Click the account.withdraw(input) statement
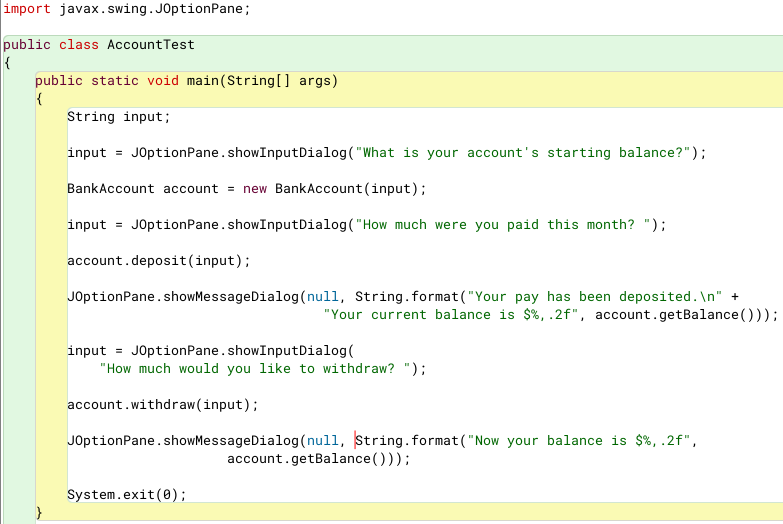Screen dimensions: 783x524 162,405
